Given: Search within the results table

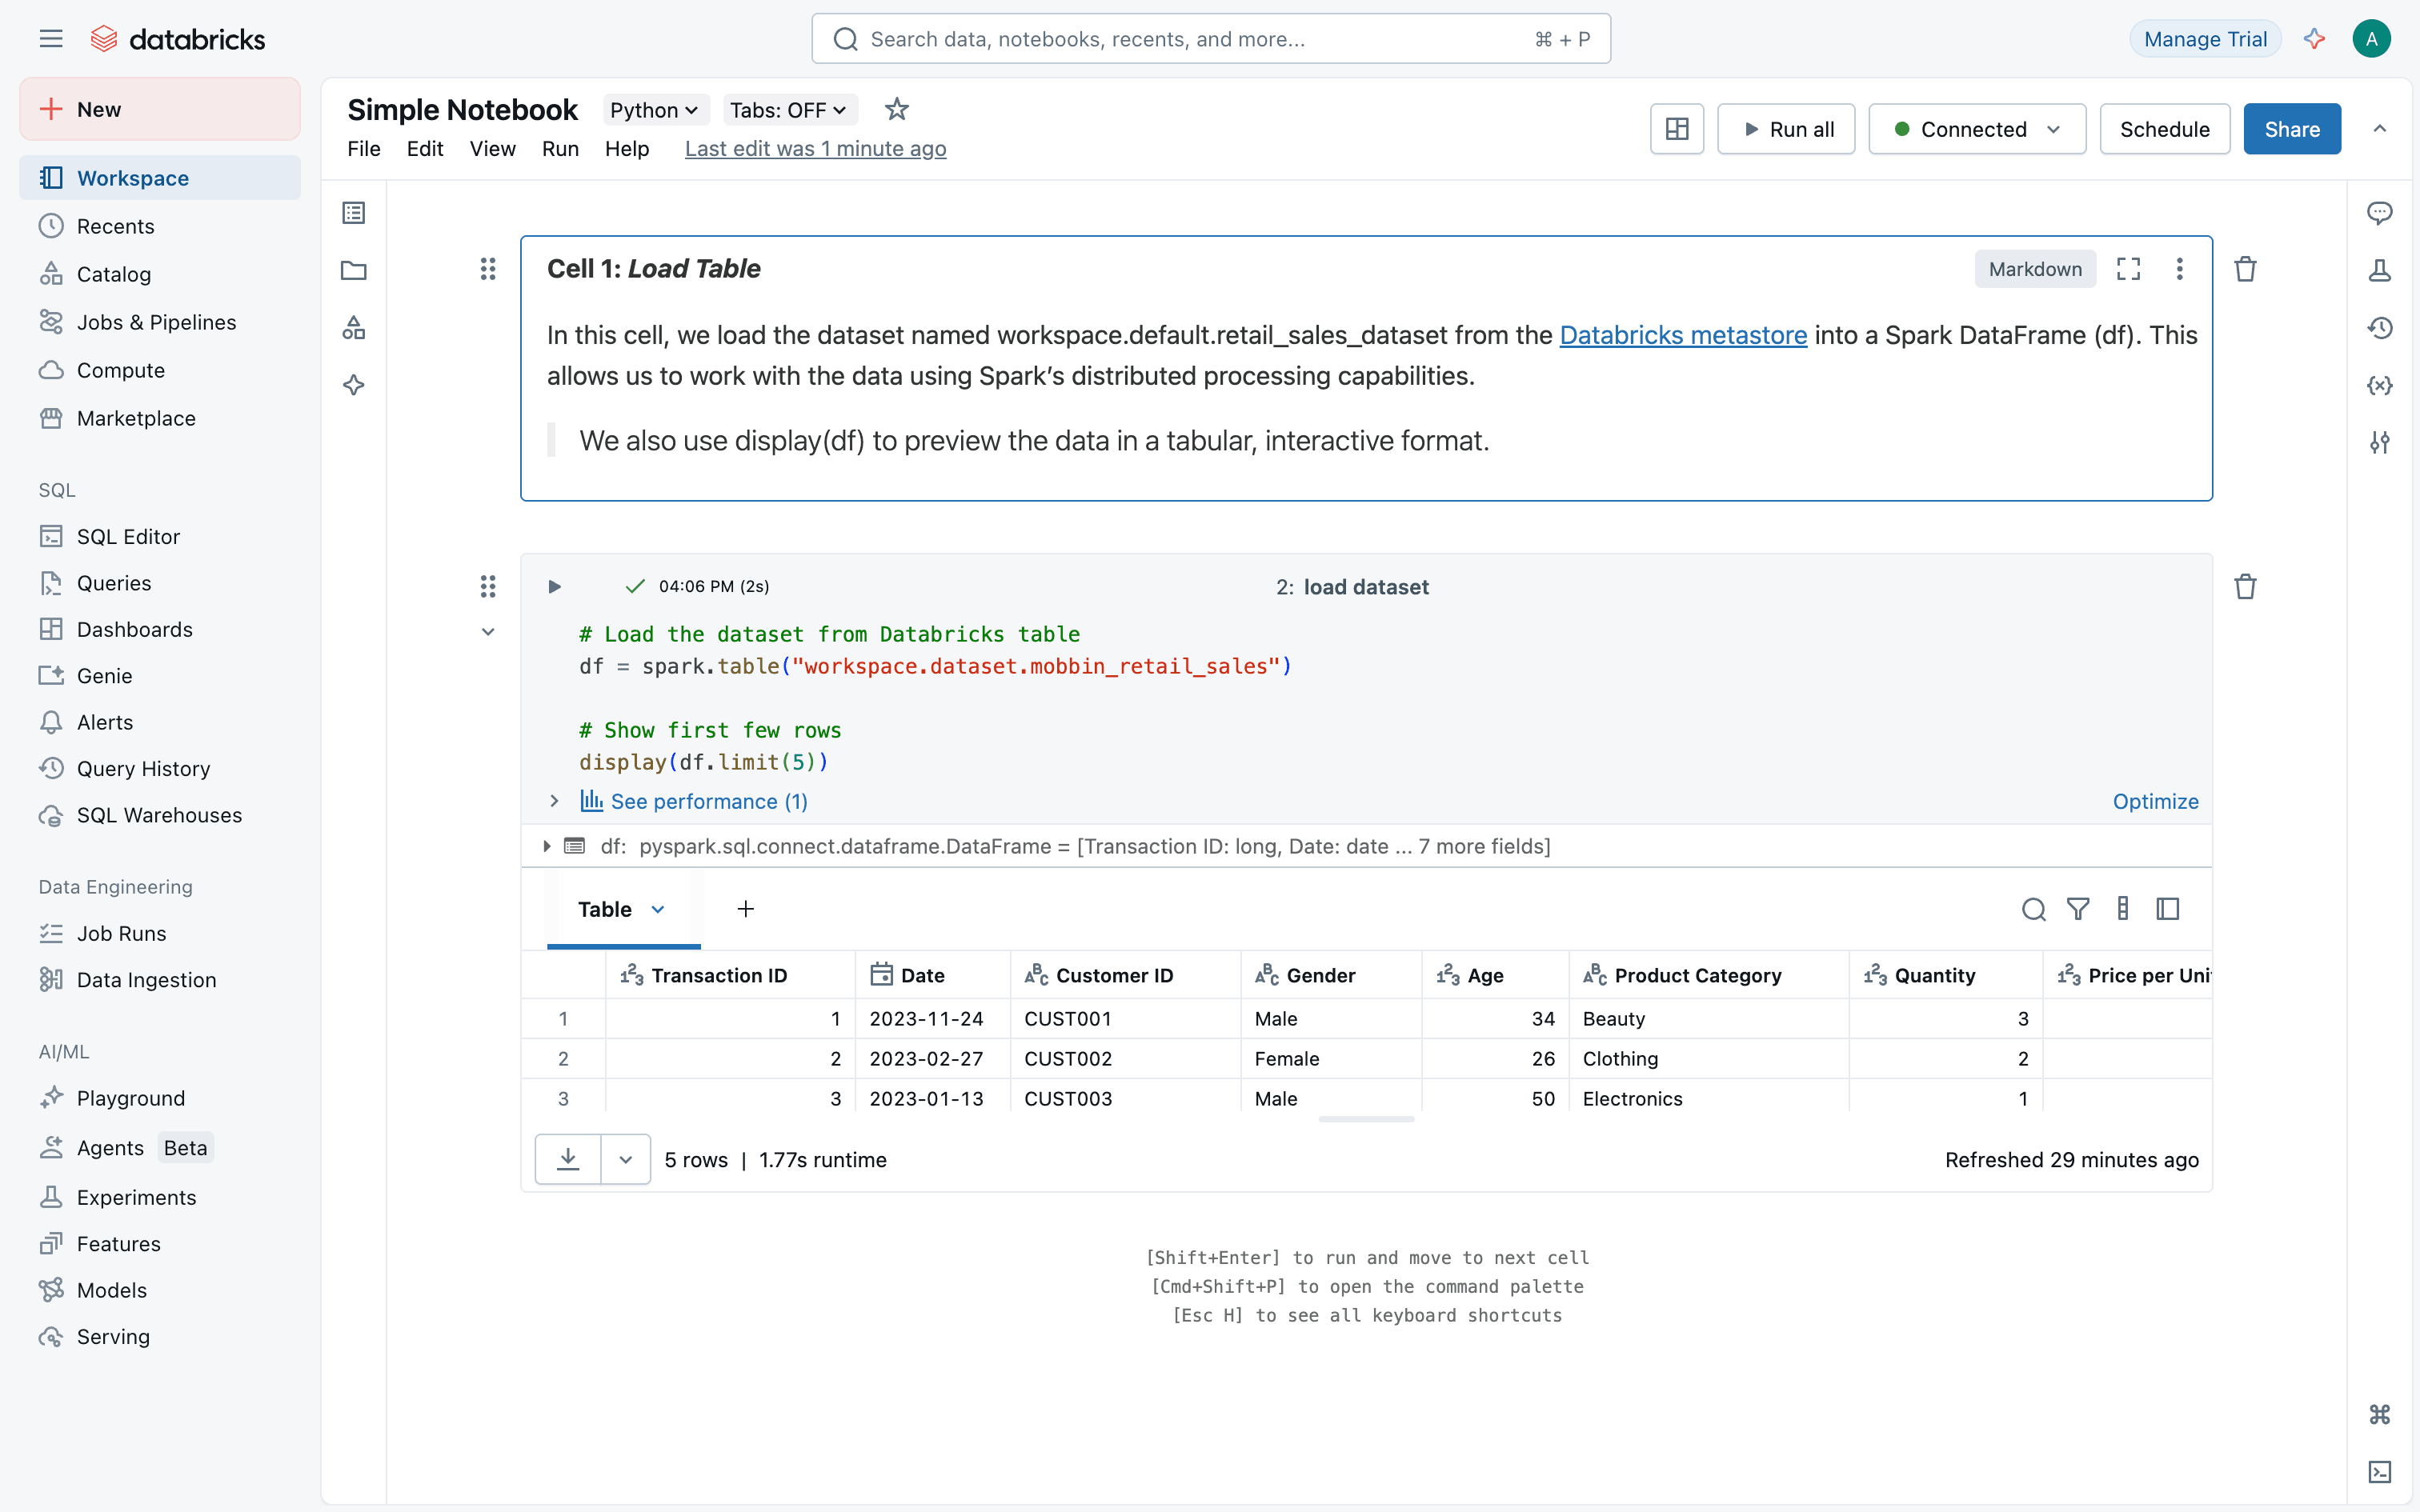Looking at the screenshot, I should click(x=2033, y=909).
